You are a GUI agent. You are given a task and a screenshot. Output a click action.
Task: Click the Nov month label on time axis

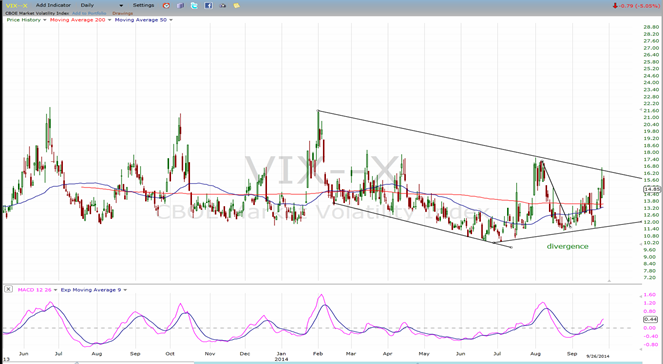210,353
